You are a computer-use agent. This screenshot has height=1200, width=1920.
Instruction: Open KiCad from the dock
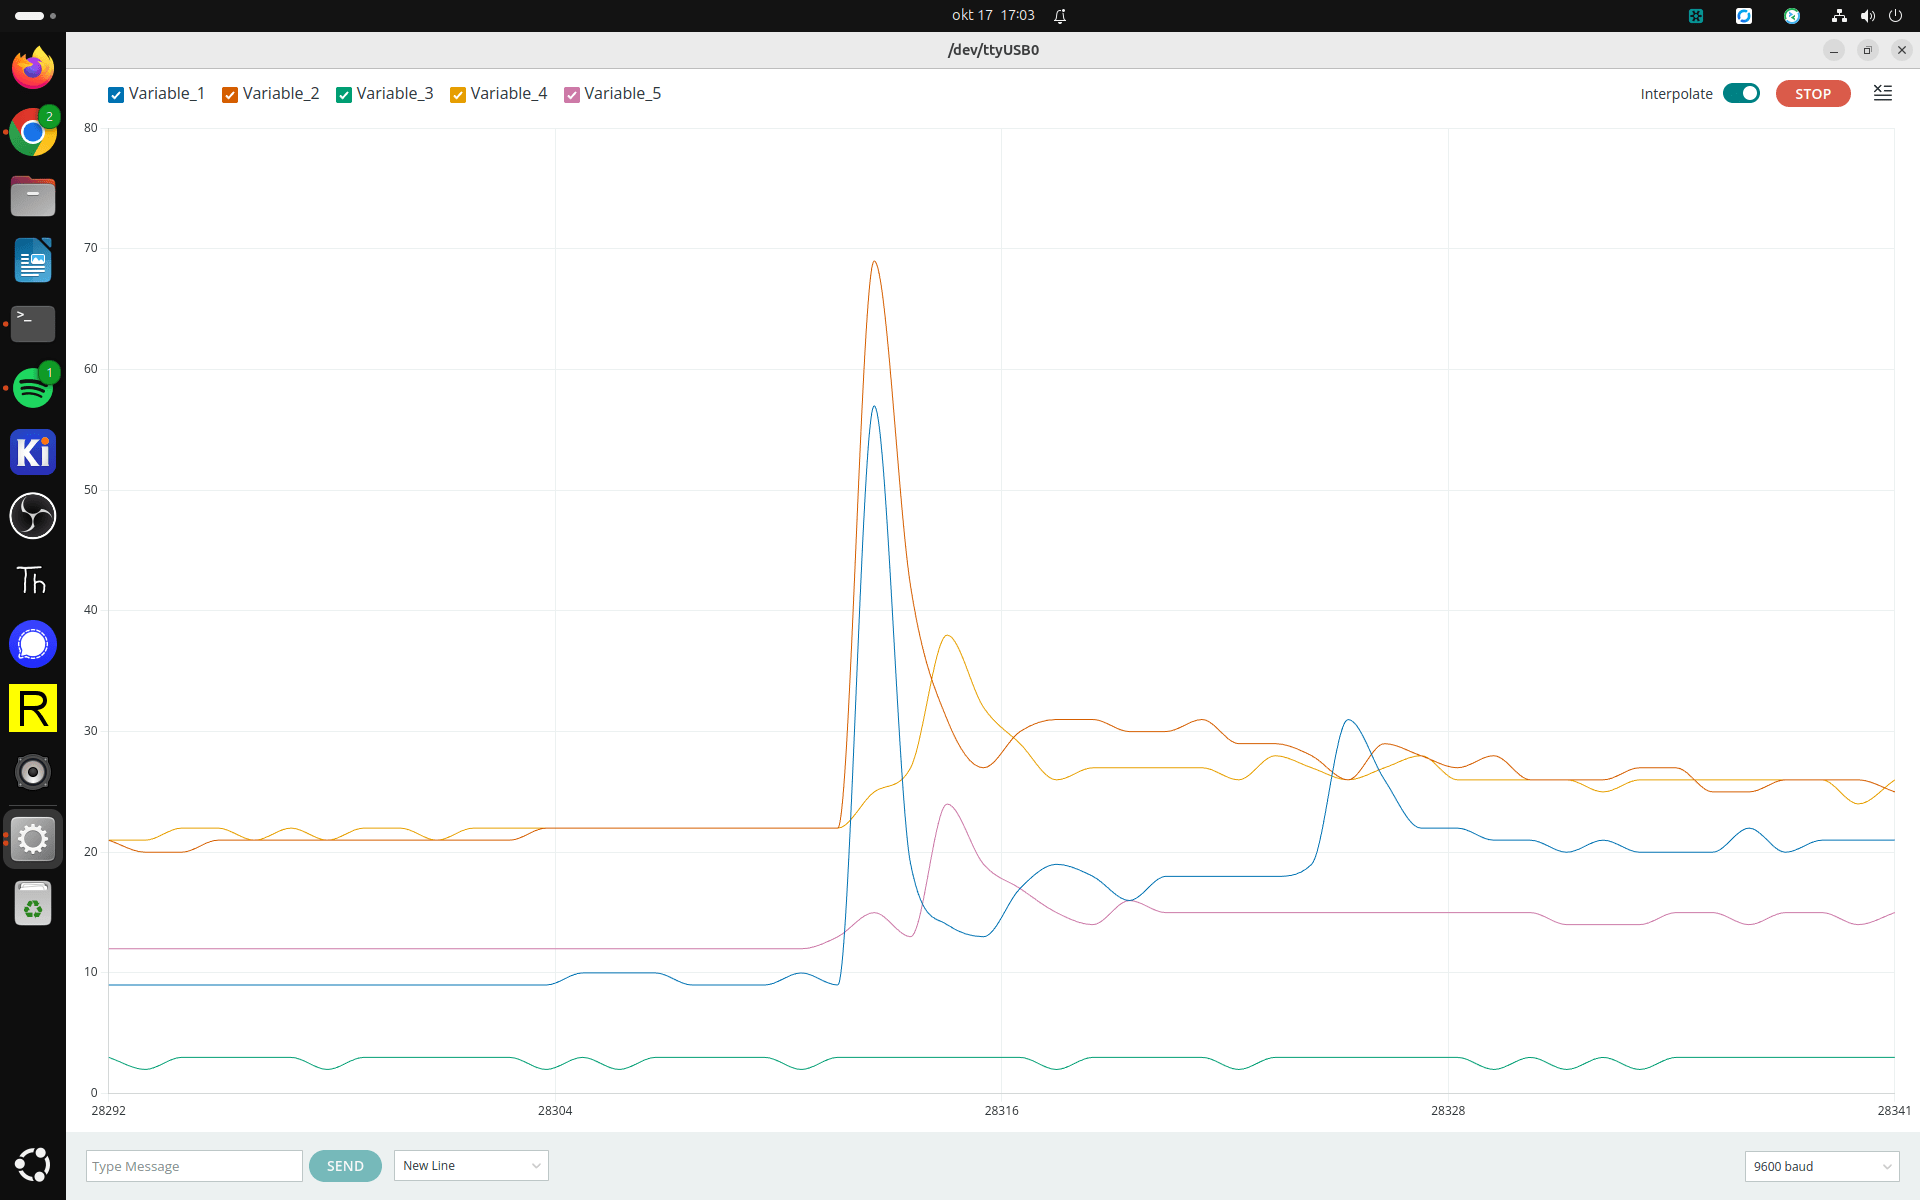point(33,452)
